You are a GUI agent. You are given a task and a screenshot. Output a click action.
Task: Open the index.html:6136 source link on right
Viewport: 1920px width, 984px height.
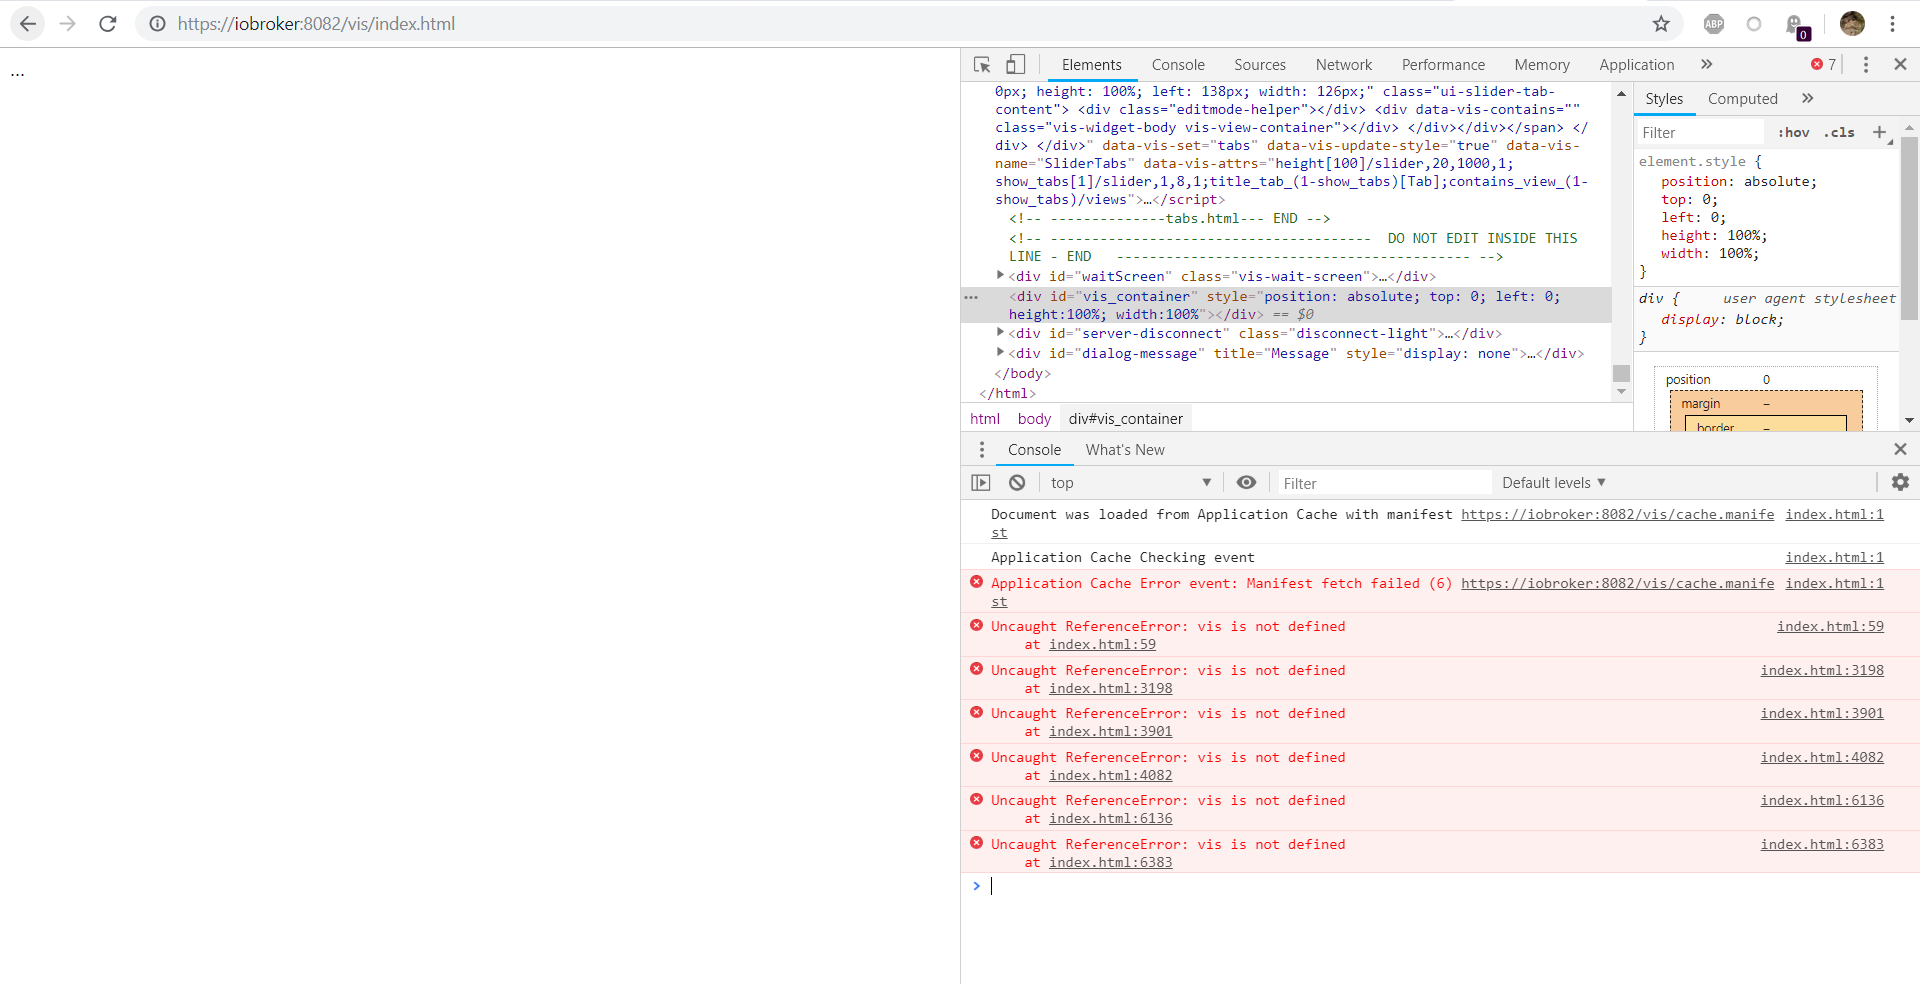pos(1822,801)
